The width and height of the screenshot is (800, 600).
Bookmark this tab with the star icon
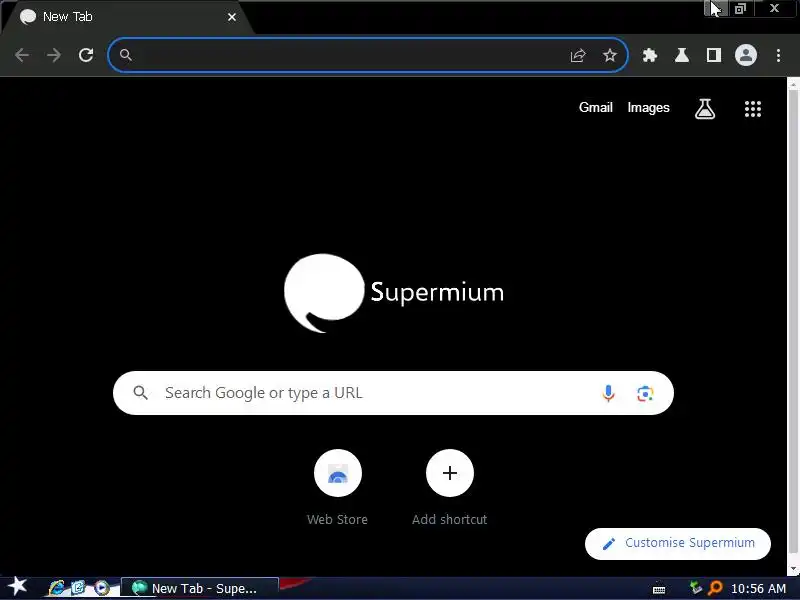coord(610,55)
